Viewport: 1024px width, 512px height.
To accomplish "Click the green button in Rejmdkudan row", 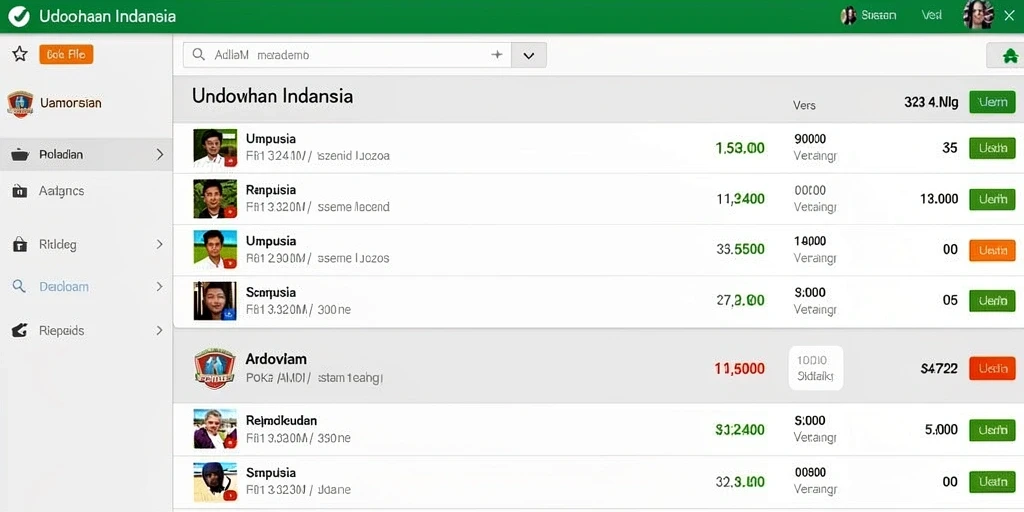I will tap(992, 430).
